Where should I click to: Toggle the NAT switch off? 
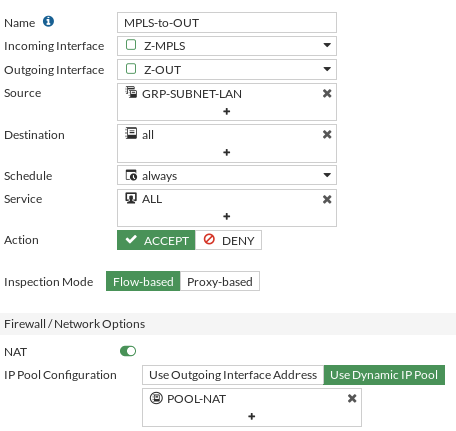pos(128,351)
